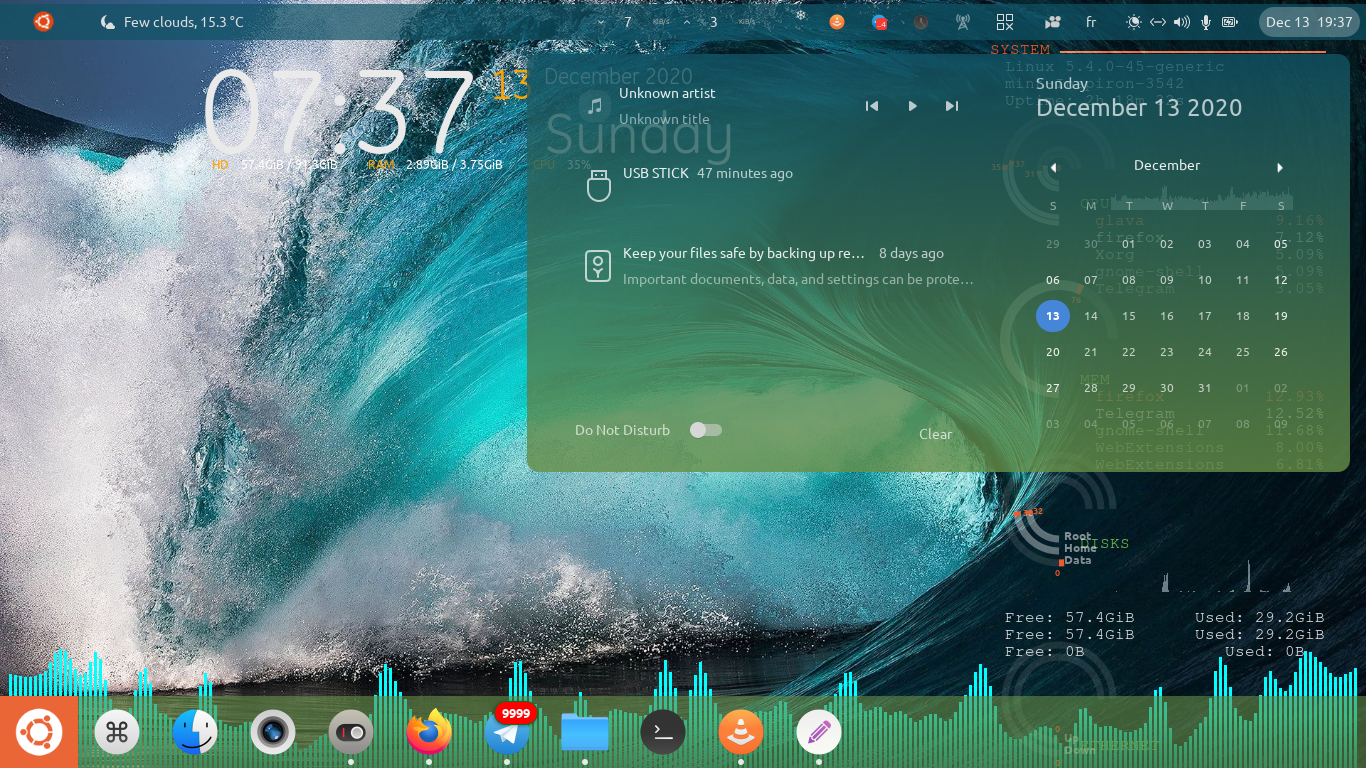Open the backup reminder notification

click(x=779, y=266)
